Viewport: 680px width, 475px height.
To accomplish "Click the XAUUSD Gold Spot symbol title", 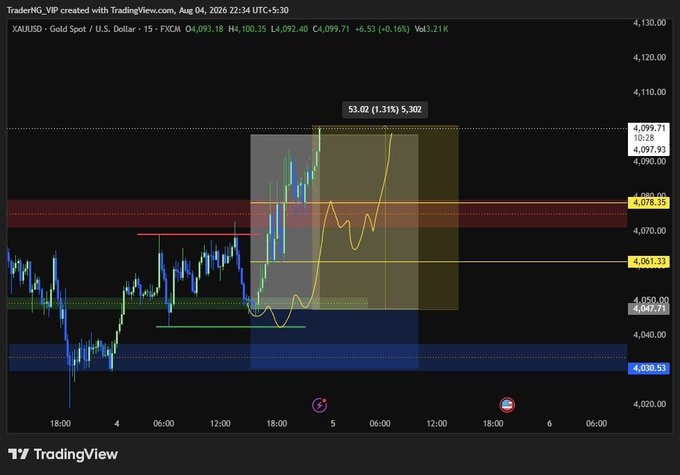I will (96, 29).
